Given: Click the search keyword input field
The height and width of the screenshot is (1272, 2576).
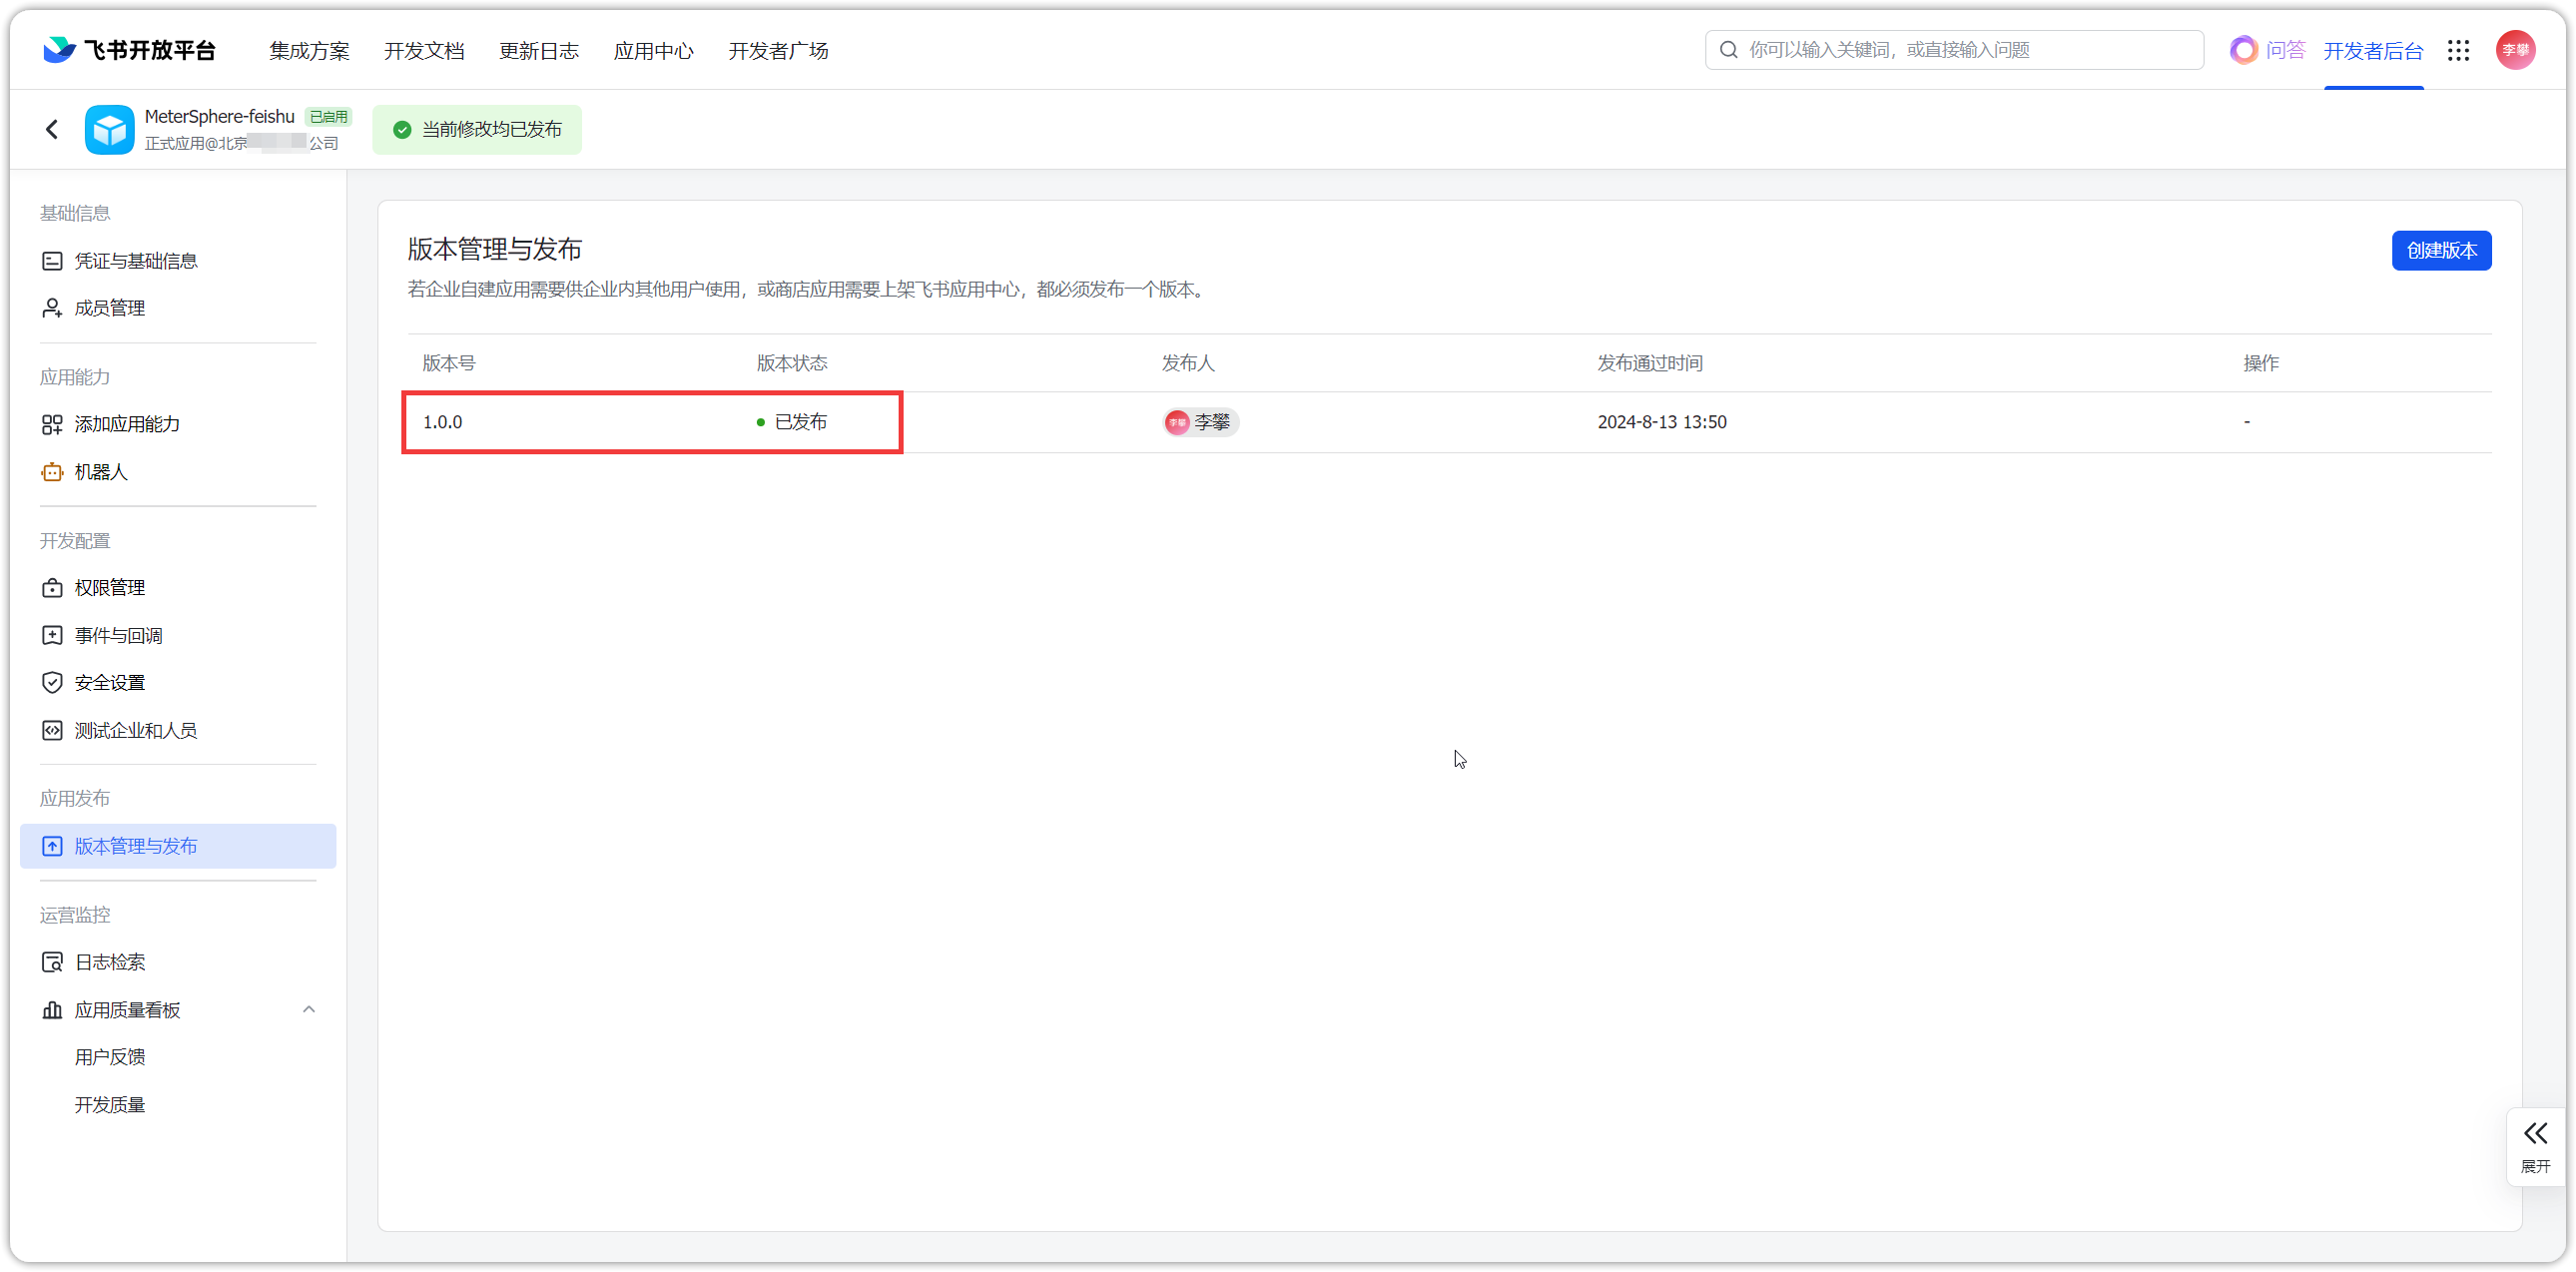Looking at the screenshot, I should [x=1954, y=50].
